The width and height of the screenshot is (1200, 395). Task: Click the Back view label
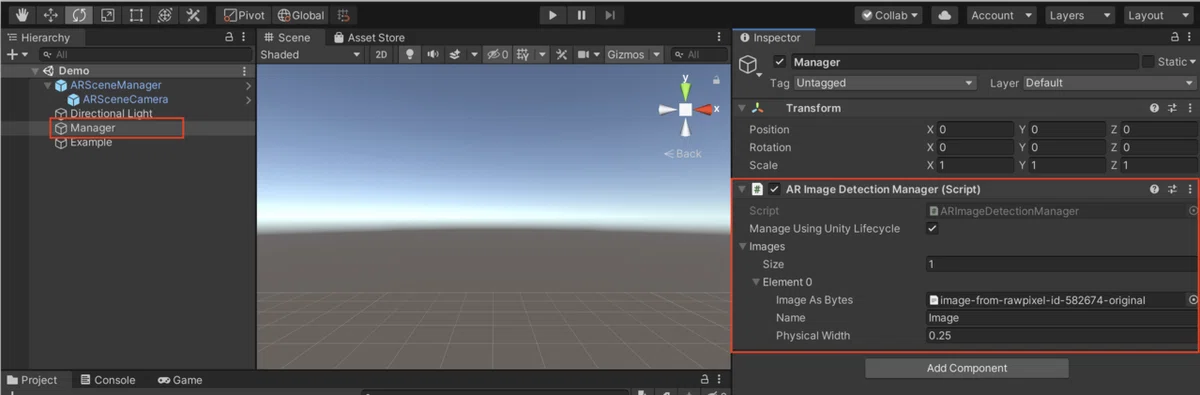pyautogui.click(x=683, y=154)
